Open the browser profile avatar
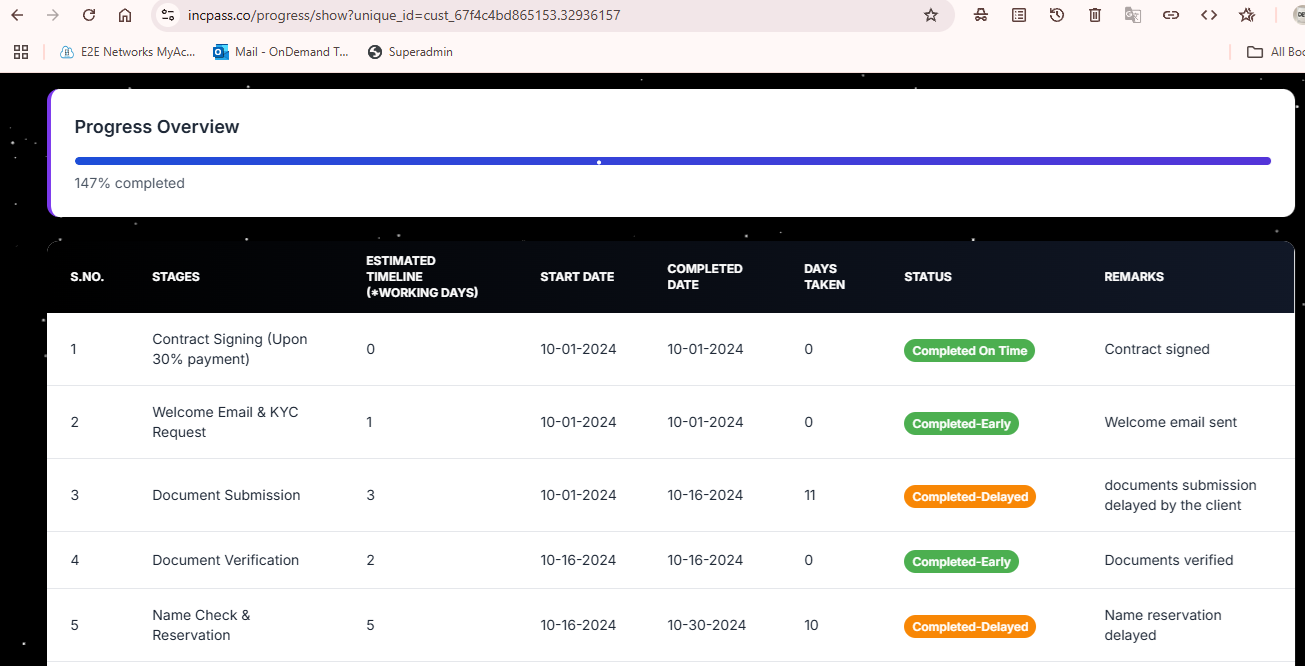The width and height of the screenshot is (1305, 666). [x=1298, y=15]
